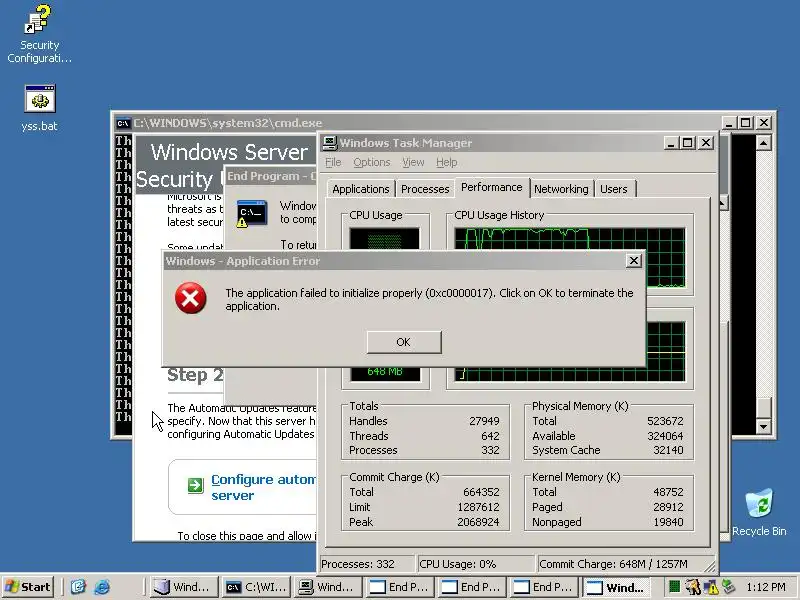Click the Kernel Memory Paged value 28912
Image resolution: width=800 pixels, height=600 pixels.
[668, 507]
